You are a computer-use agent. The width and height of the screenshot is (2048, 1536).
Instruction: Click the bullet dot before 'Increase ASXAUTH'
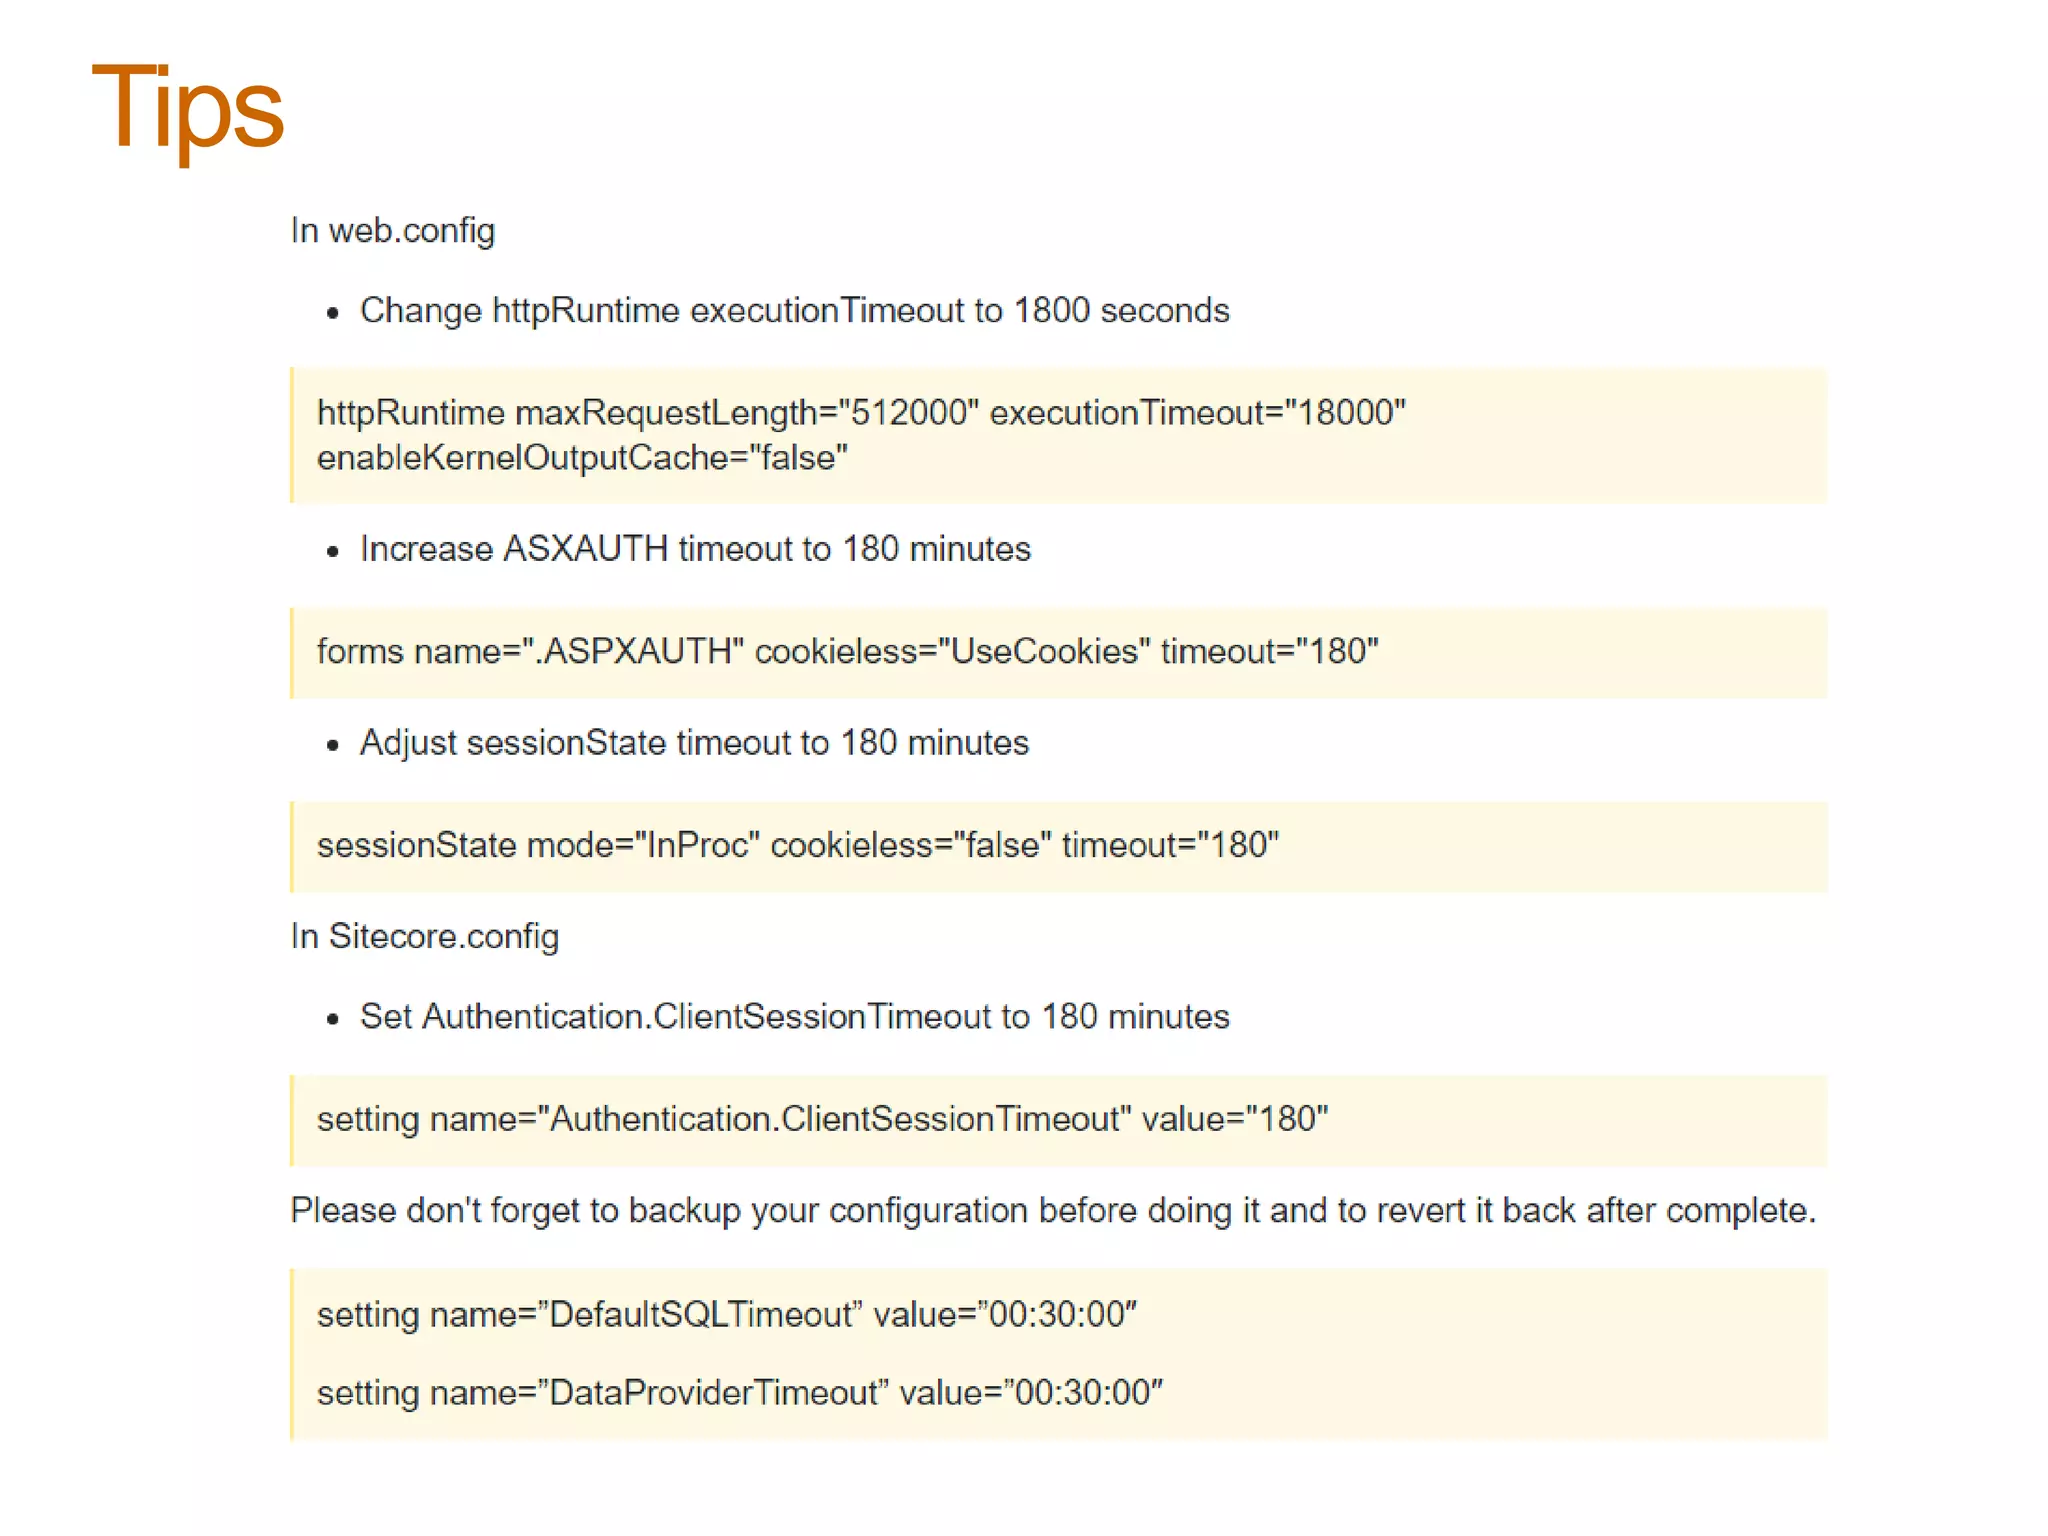[x=333, y=552]
